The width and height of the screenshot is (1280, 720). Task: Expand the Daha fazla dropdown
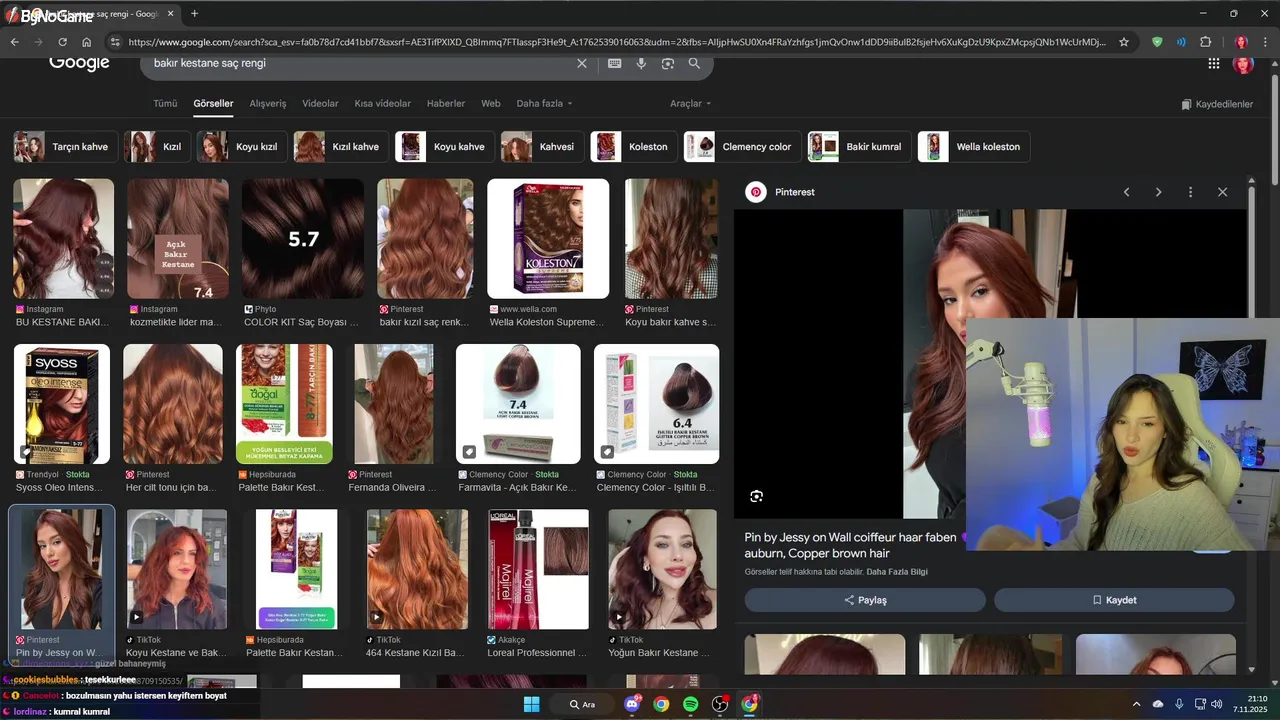(545, 104)
